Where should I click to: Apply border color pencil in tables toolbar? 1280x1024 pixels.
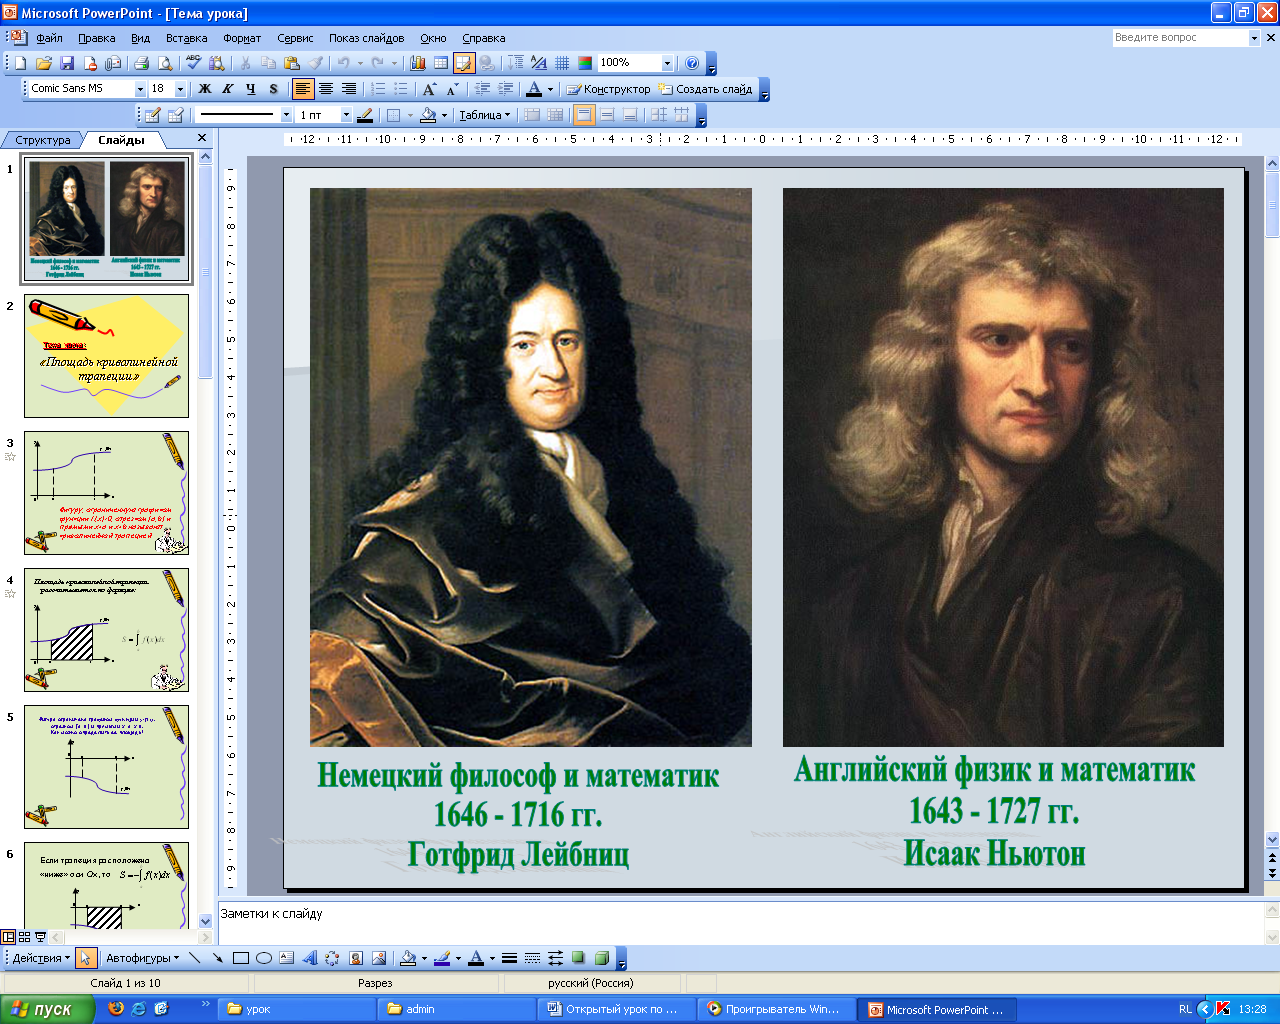click(x=365, y=115)
